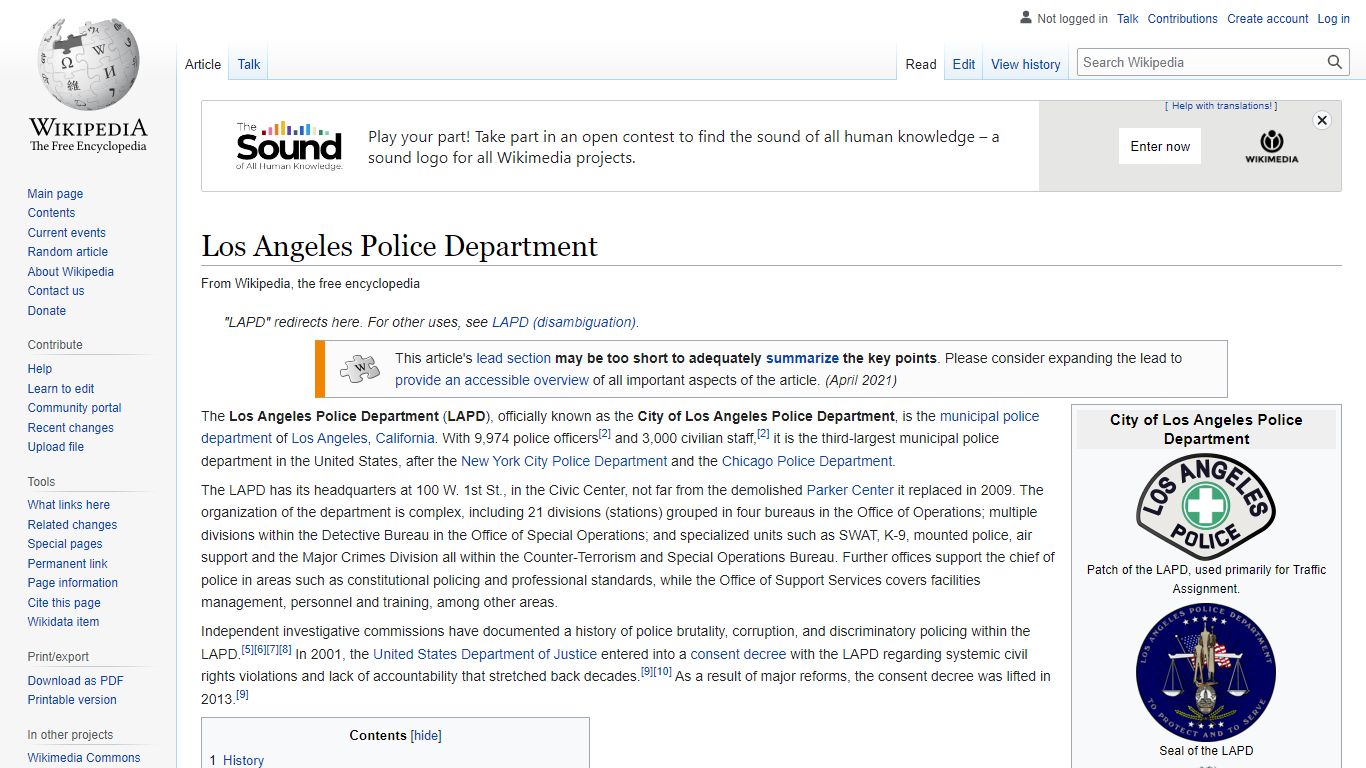The image size is (1366, 768).
Task: Open the Parker Center link
Action: coord(850,490)
